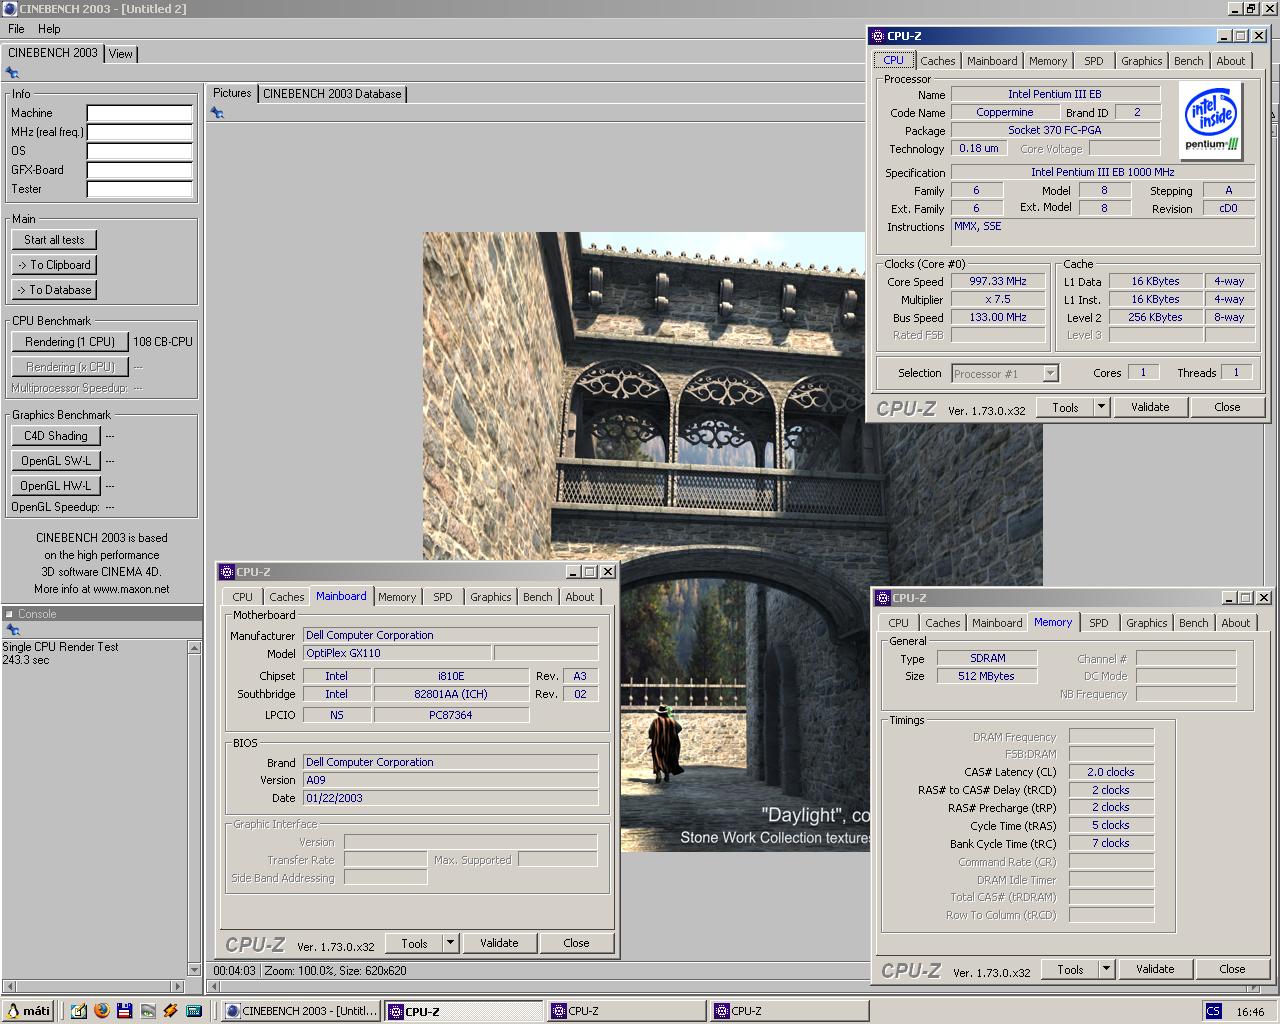Image resolution: width=1280 pixels, height=1024 pixels.
Task: Click the Intel Inside Pentium III logo
Action: pyautogui.click(x=1212, y=120)
